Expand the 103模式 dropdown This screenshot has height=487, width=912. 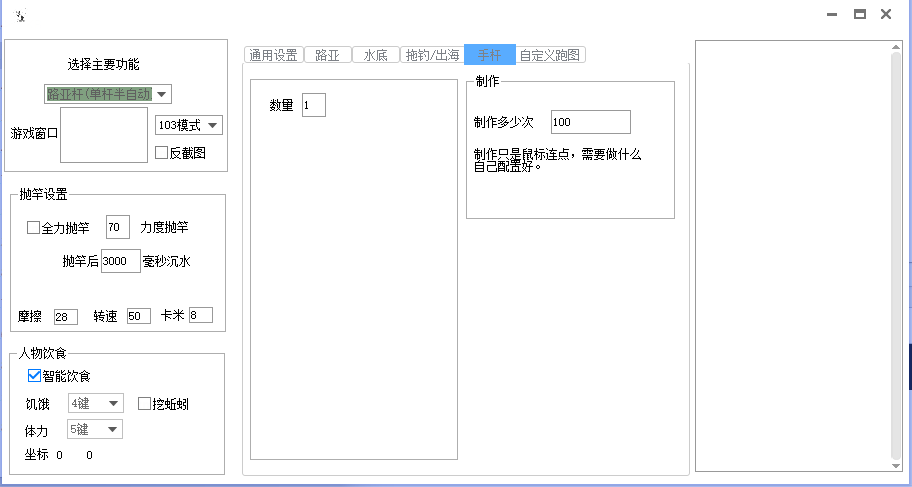[x=212, y=125]
